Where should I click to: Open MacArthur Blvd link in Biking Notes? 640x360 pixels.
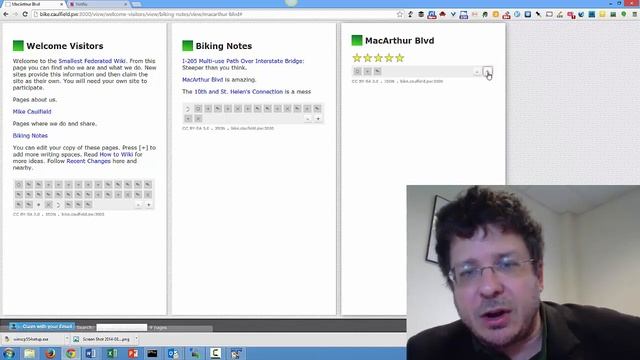[202, 80]
